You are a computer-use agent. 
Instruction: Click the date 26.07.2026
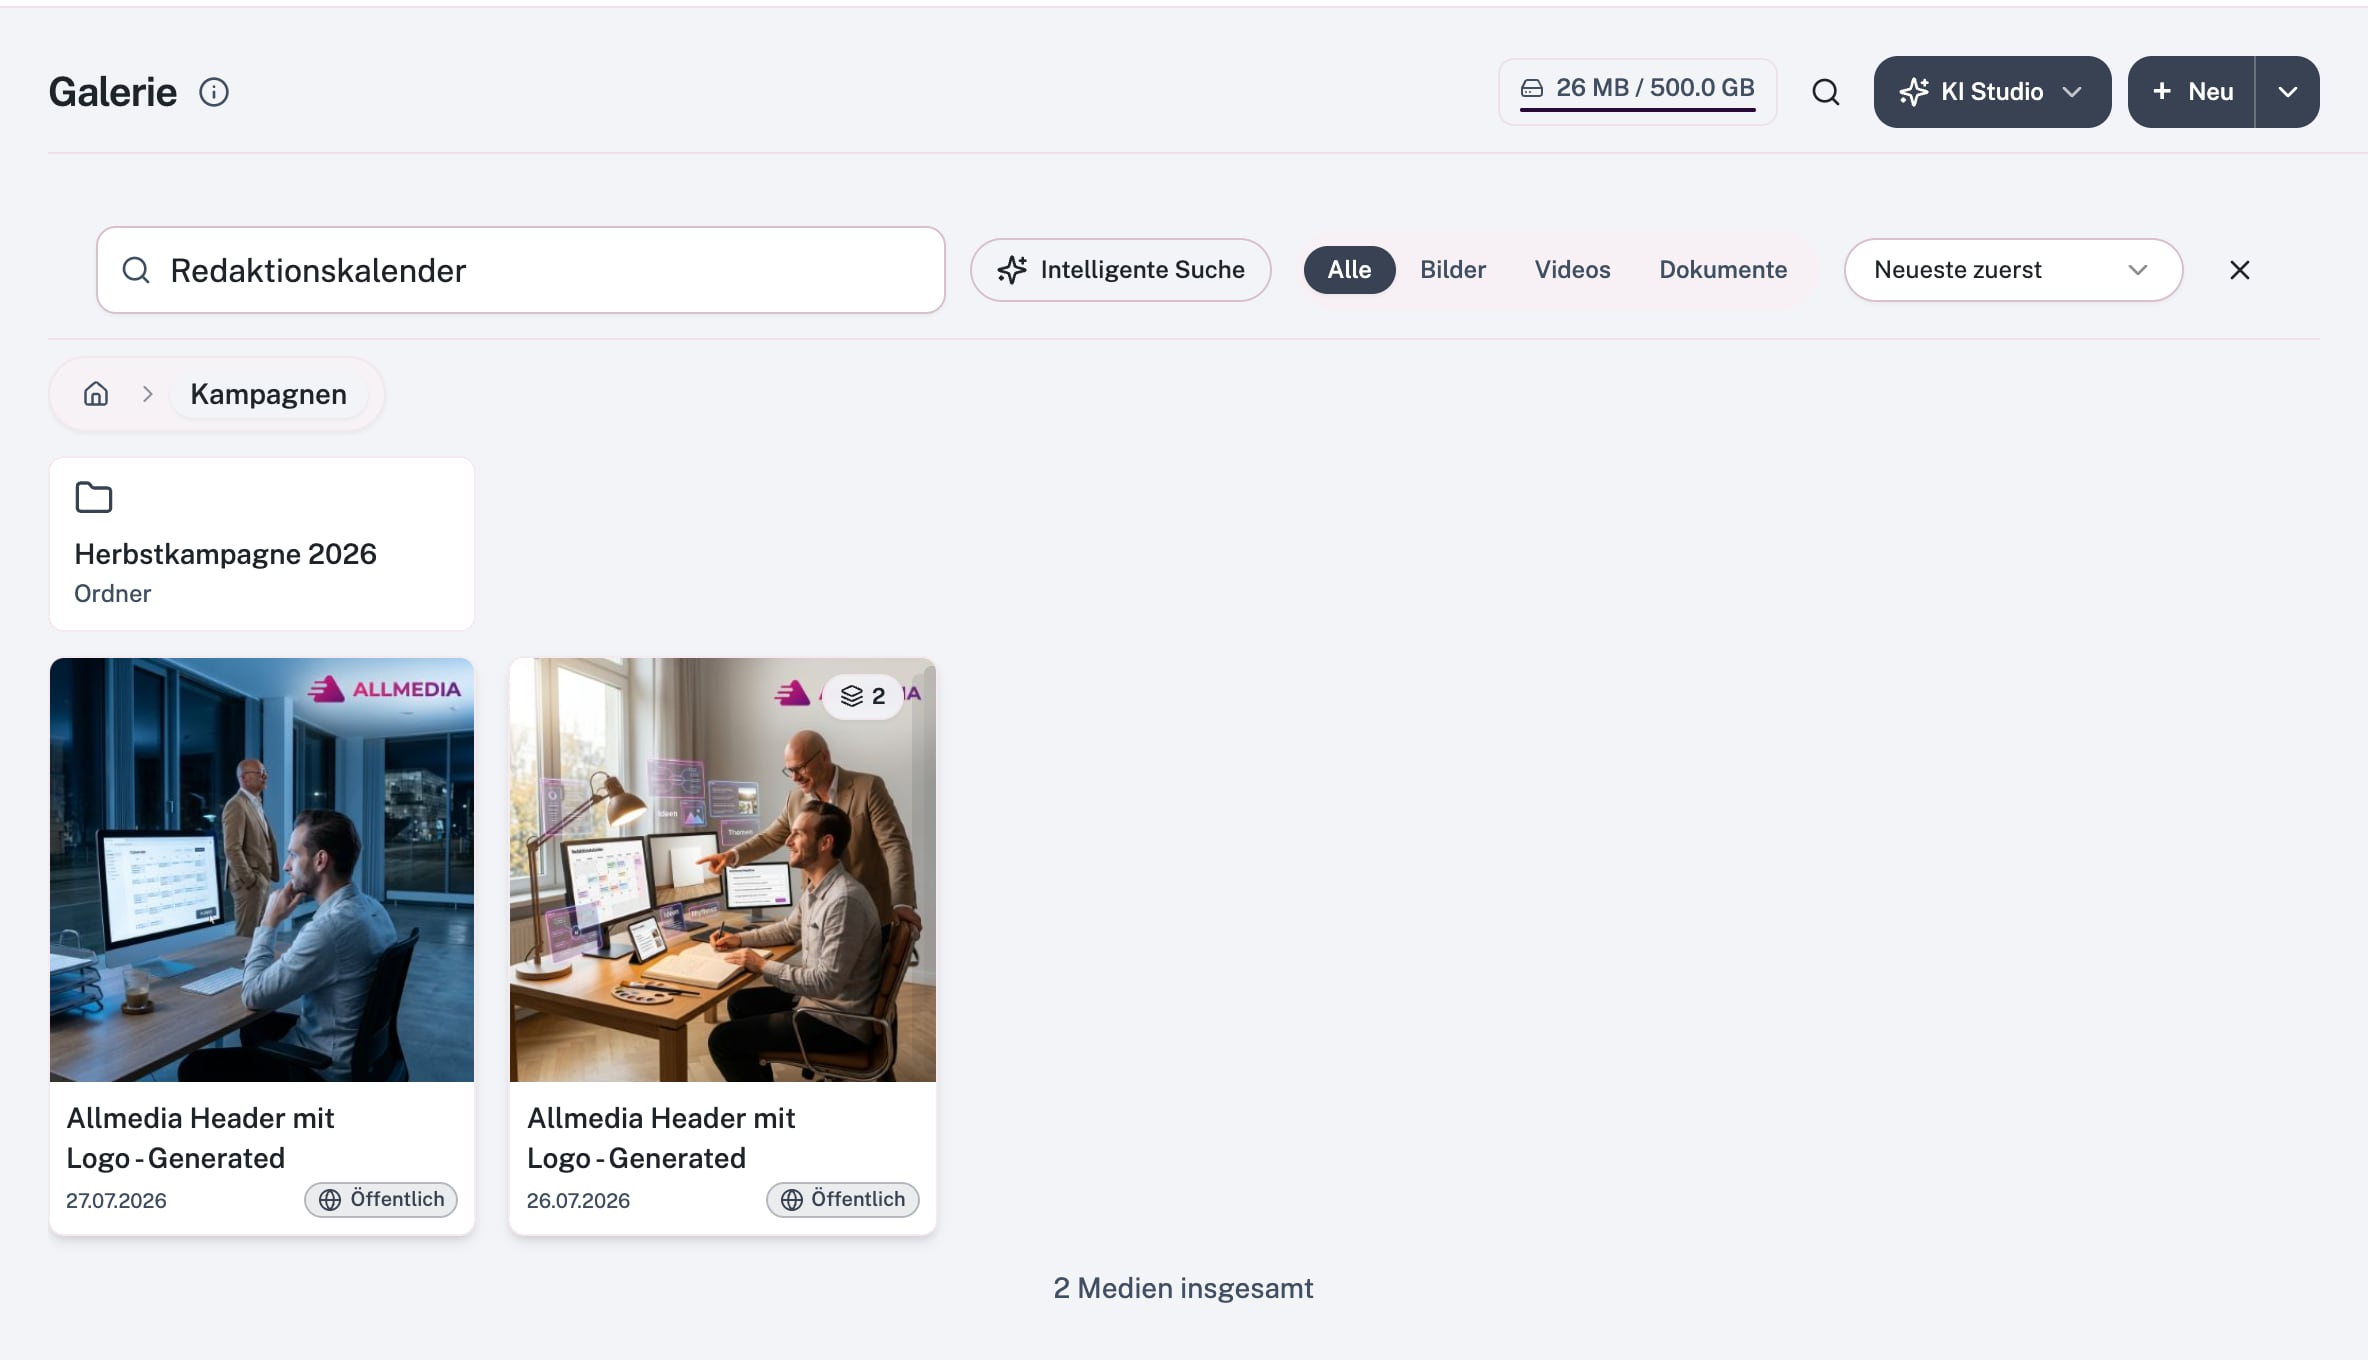coord(578,1200)
